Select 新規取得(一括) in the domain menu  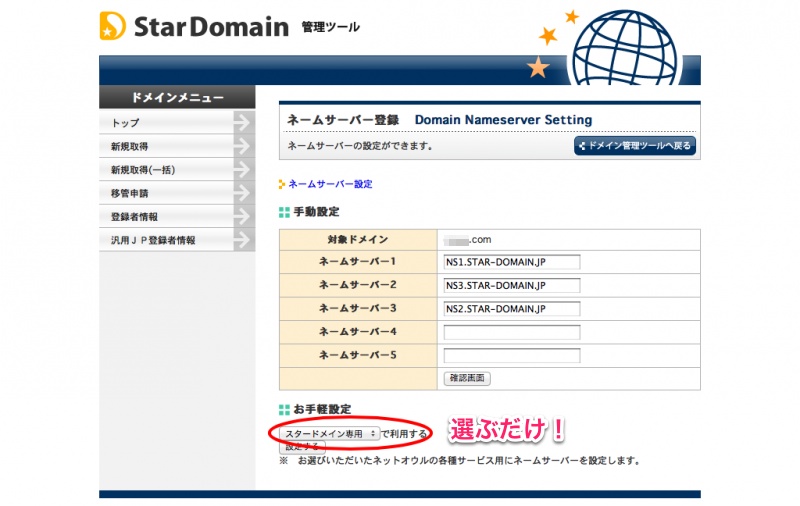[177, 170]
